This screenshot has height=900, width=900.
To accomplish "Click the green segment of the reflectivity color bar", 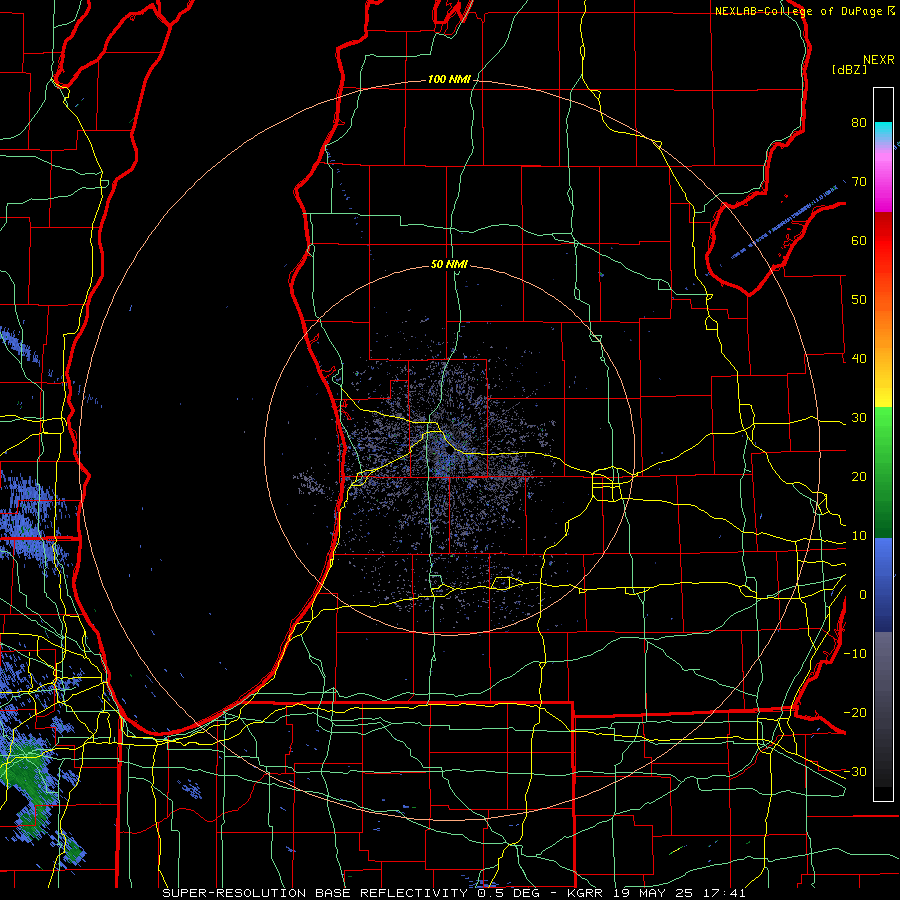I will (883, 472).
